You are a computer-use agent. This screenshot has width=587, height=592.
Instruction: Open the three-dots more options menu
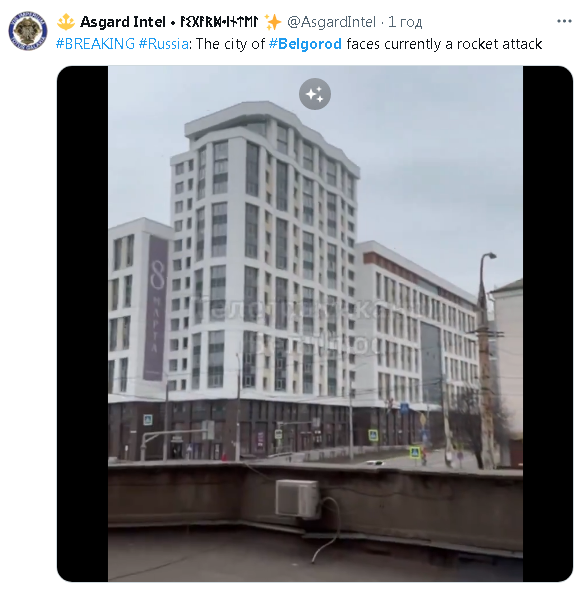[564, 21]
